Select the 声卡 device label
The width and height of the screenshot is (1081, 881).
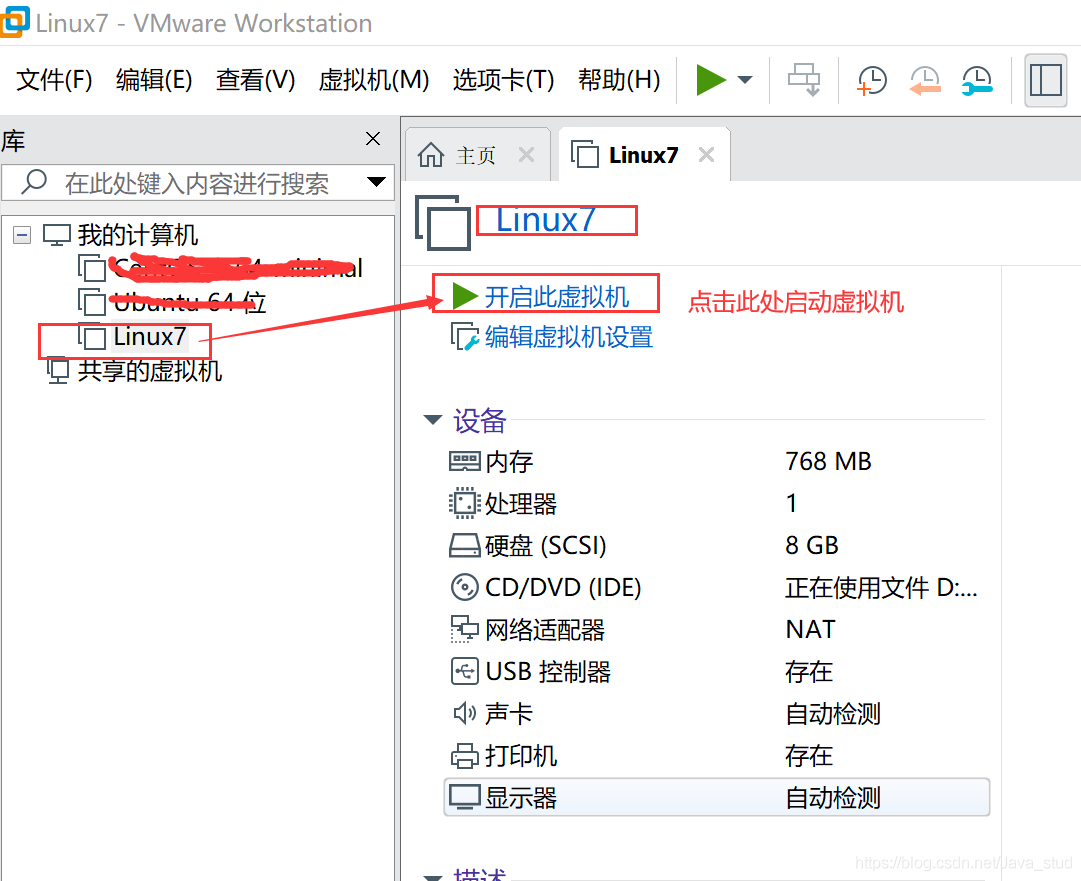coord(509,713)
